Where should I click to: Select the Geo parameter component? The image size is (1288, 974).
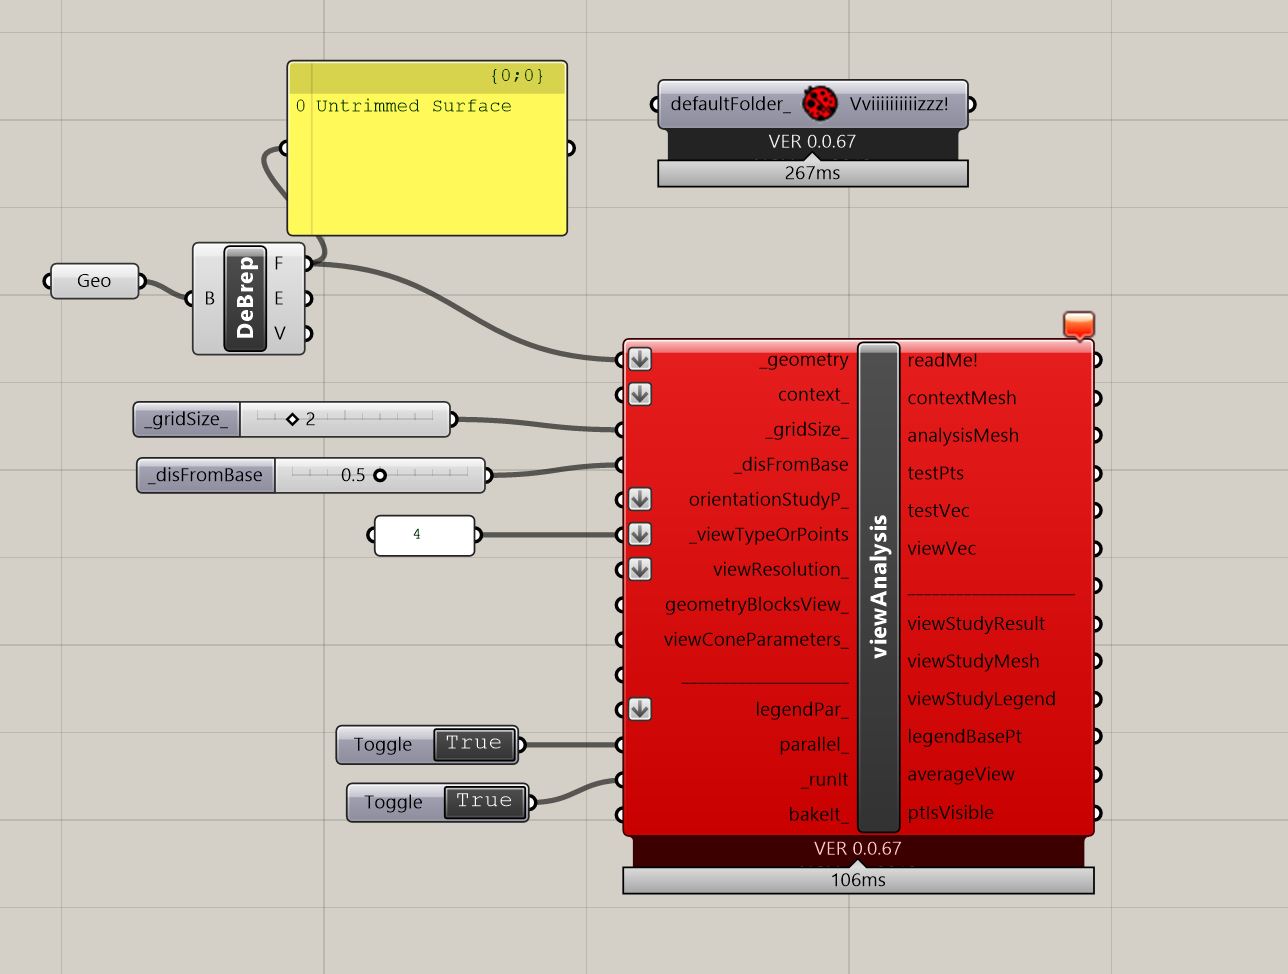[94, 281]
